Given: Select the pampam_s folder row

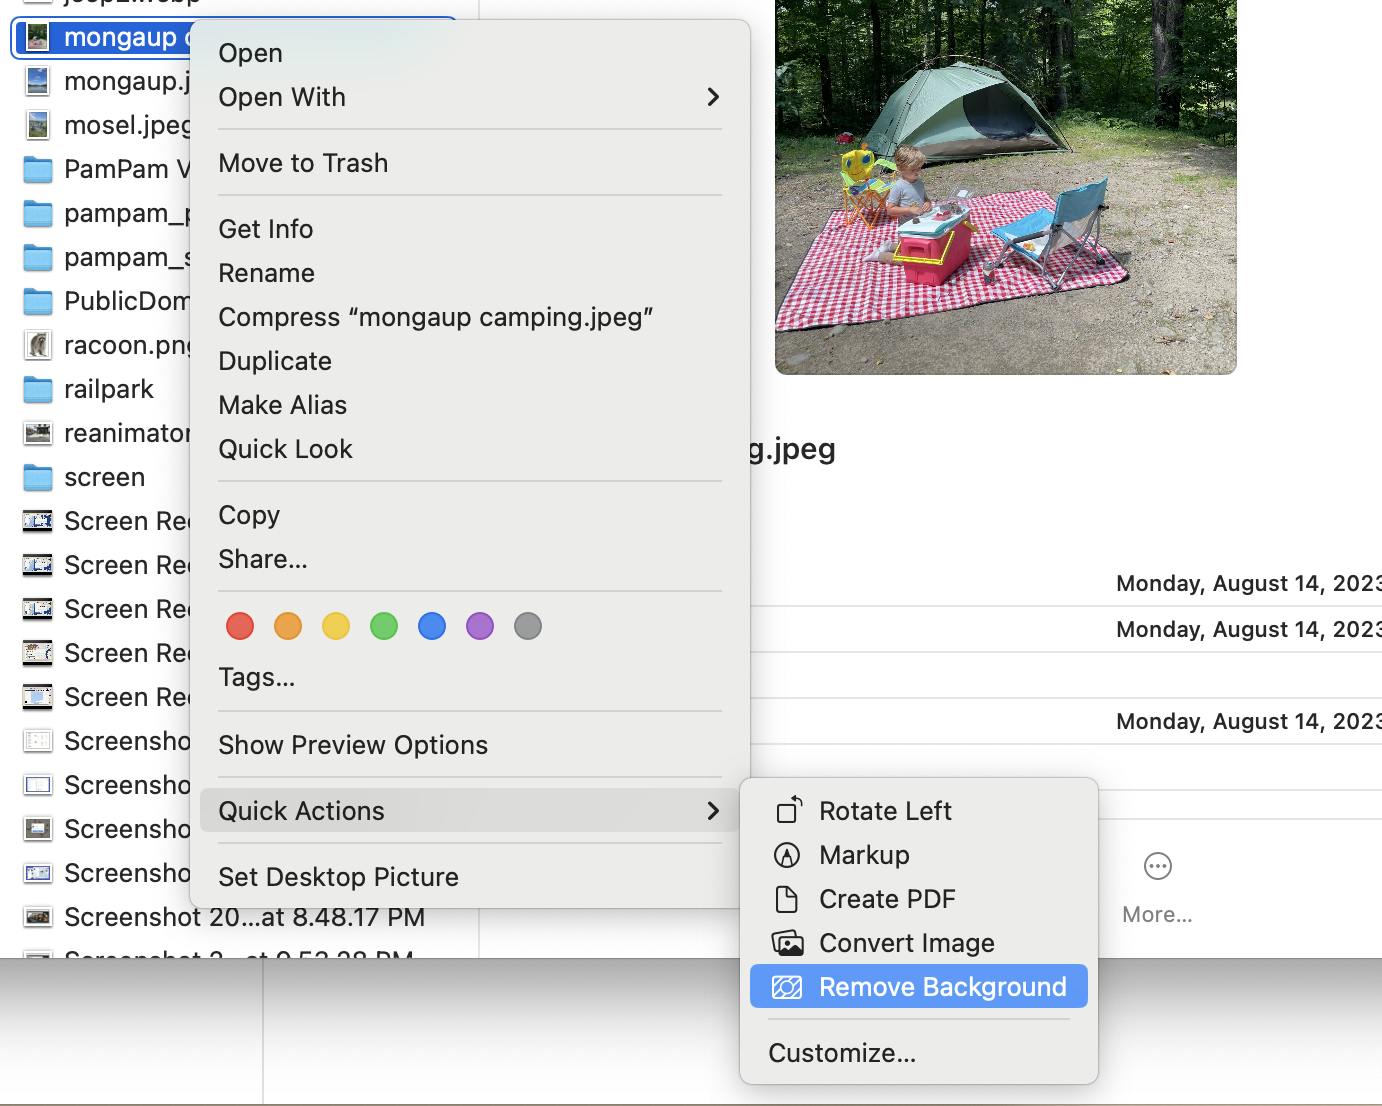Looking at the screenshot, I should (x=105, y=257).
